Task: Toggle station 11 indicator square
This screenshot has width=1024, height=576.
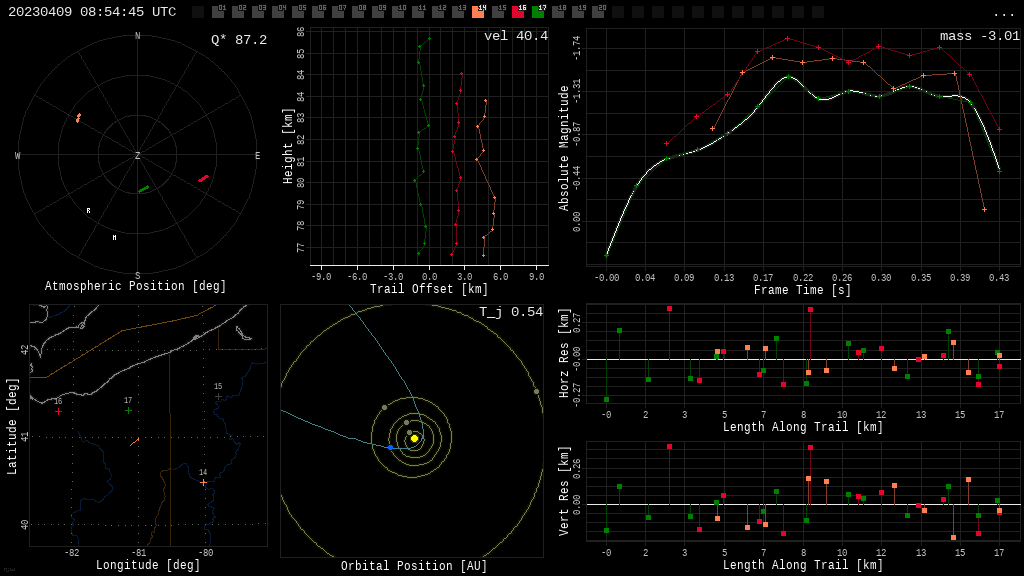Action: click(418, 12)
